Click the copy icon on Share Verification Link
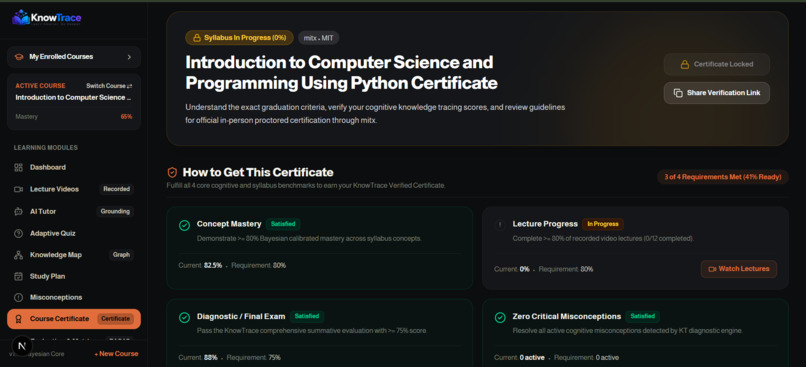The width and height of the screenshot is (806, 367). [678, 93]
